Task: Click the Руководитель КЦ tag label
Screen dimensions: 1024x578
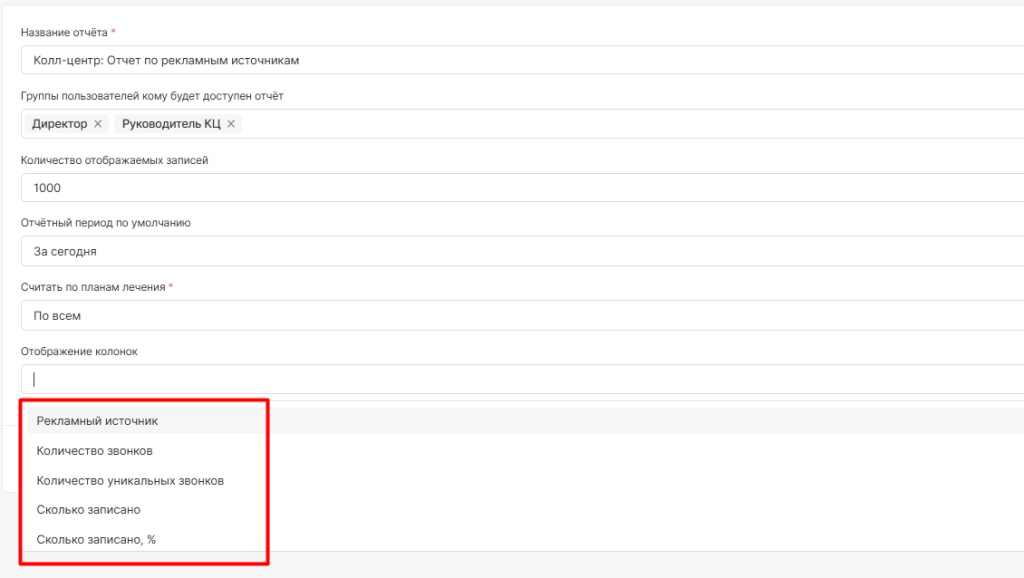Action: [170, 124]
